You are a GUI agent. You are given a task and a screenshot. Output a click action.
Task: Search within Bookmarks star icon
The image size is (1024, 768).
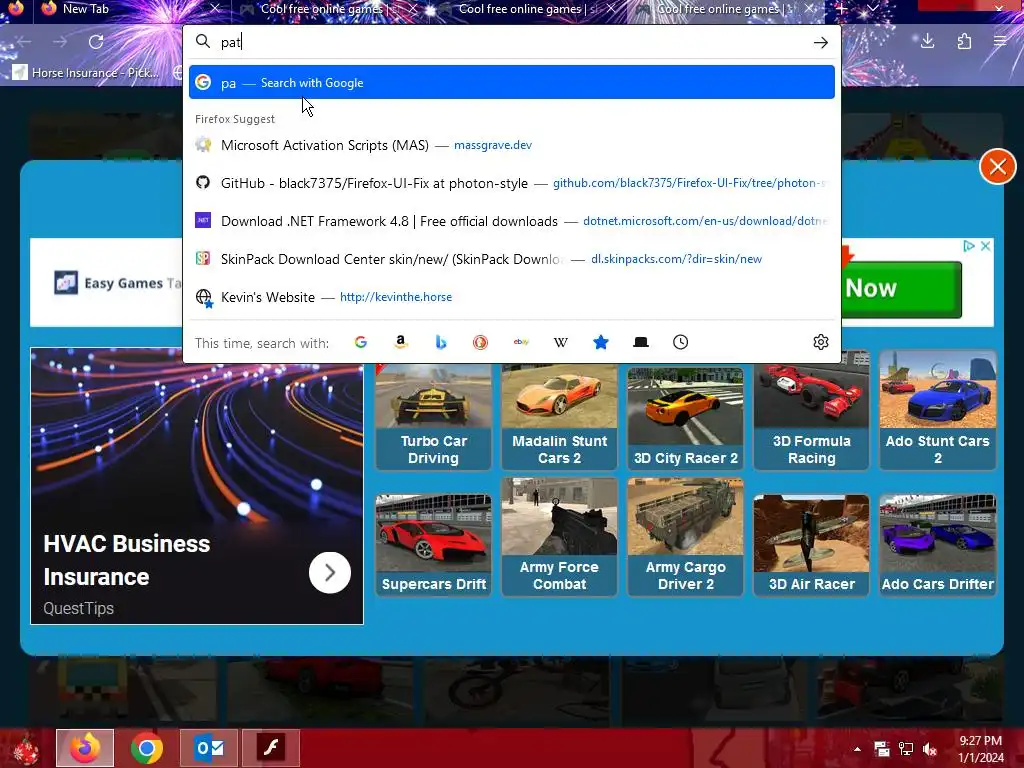tap(601, 342)
